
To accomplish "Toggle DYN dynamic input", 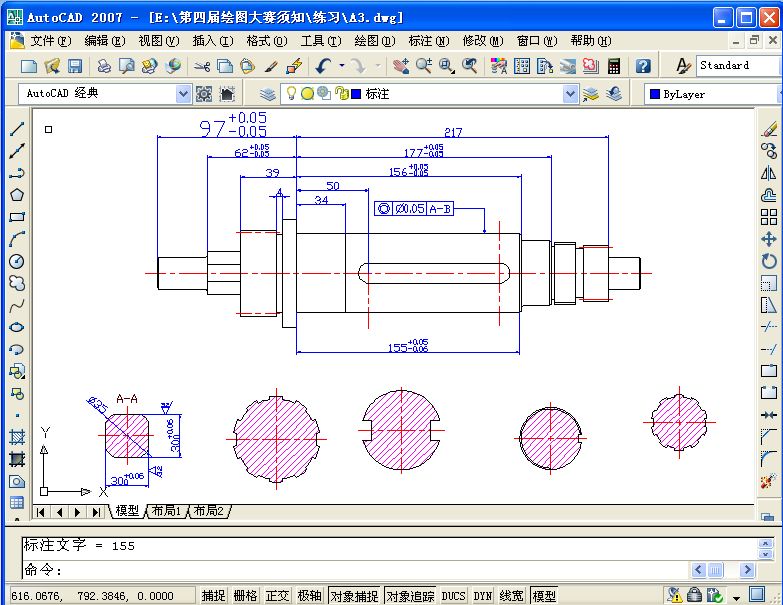I will click(482, 596).
